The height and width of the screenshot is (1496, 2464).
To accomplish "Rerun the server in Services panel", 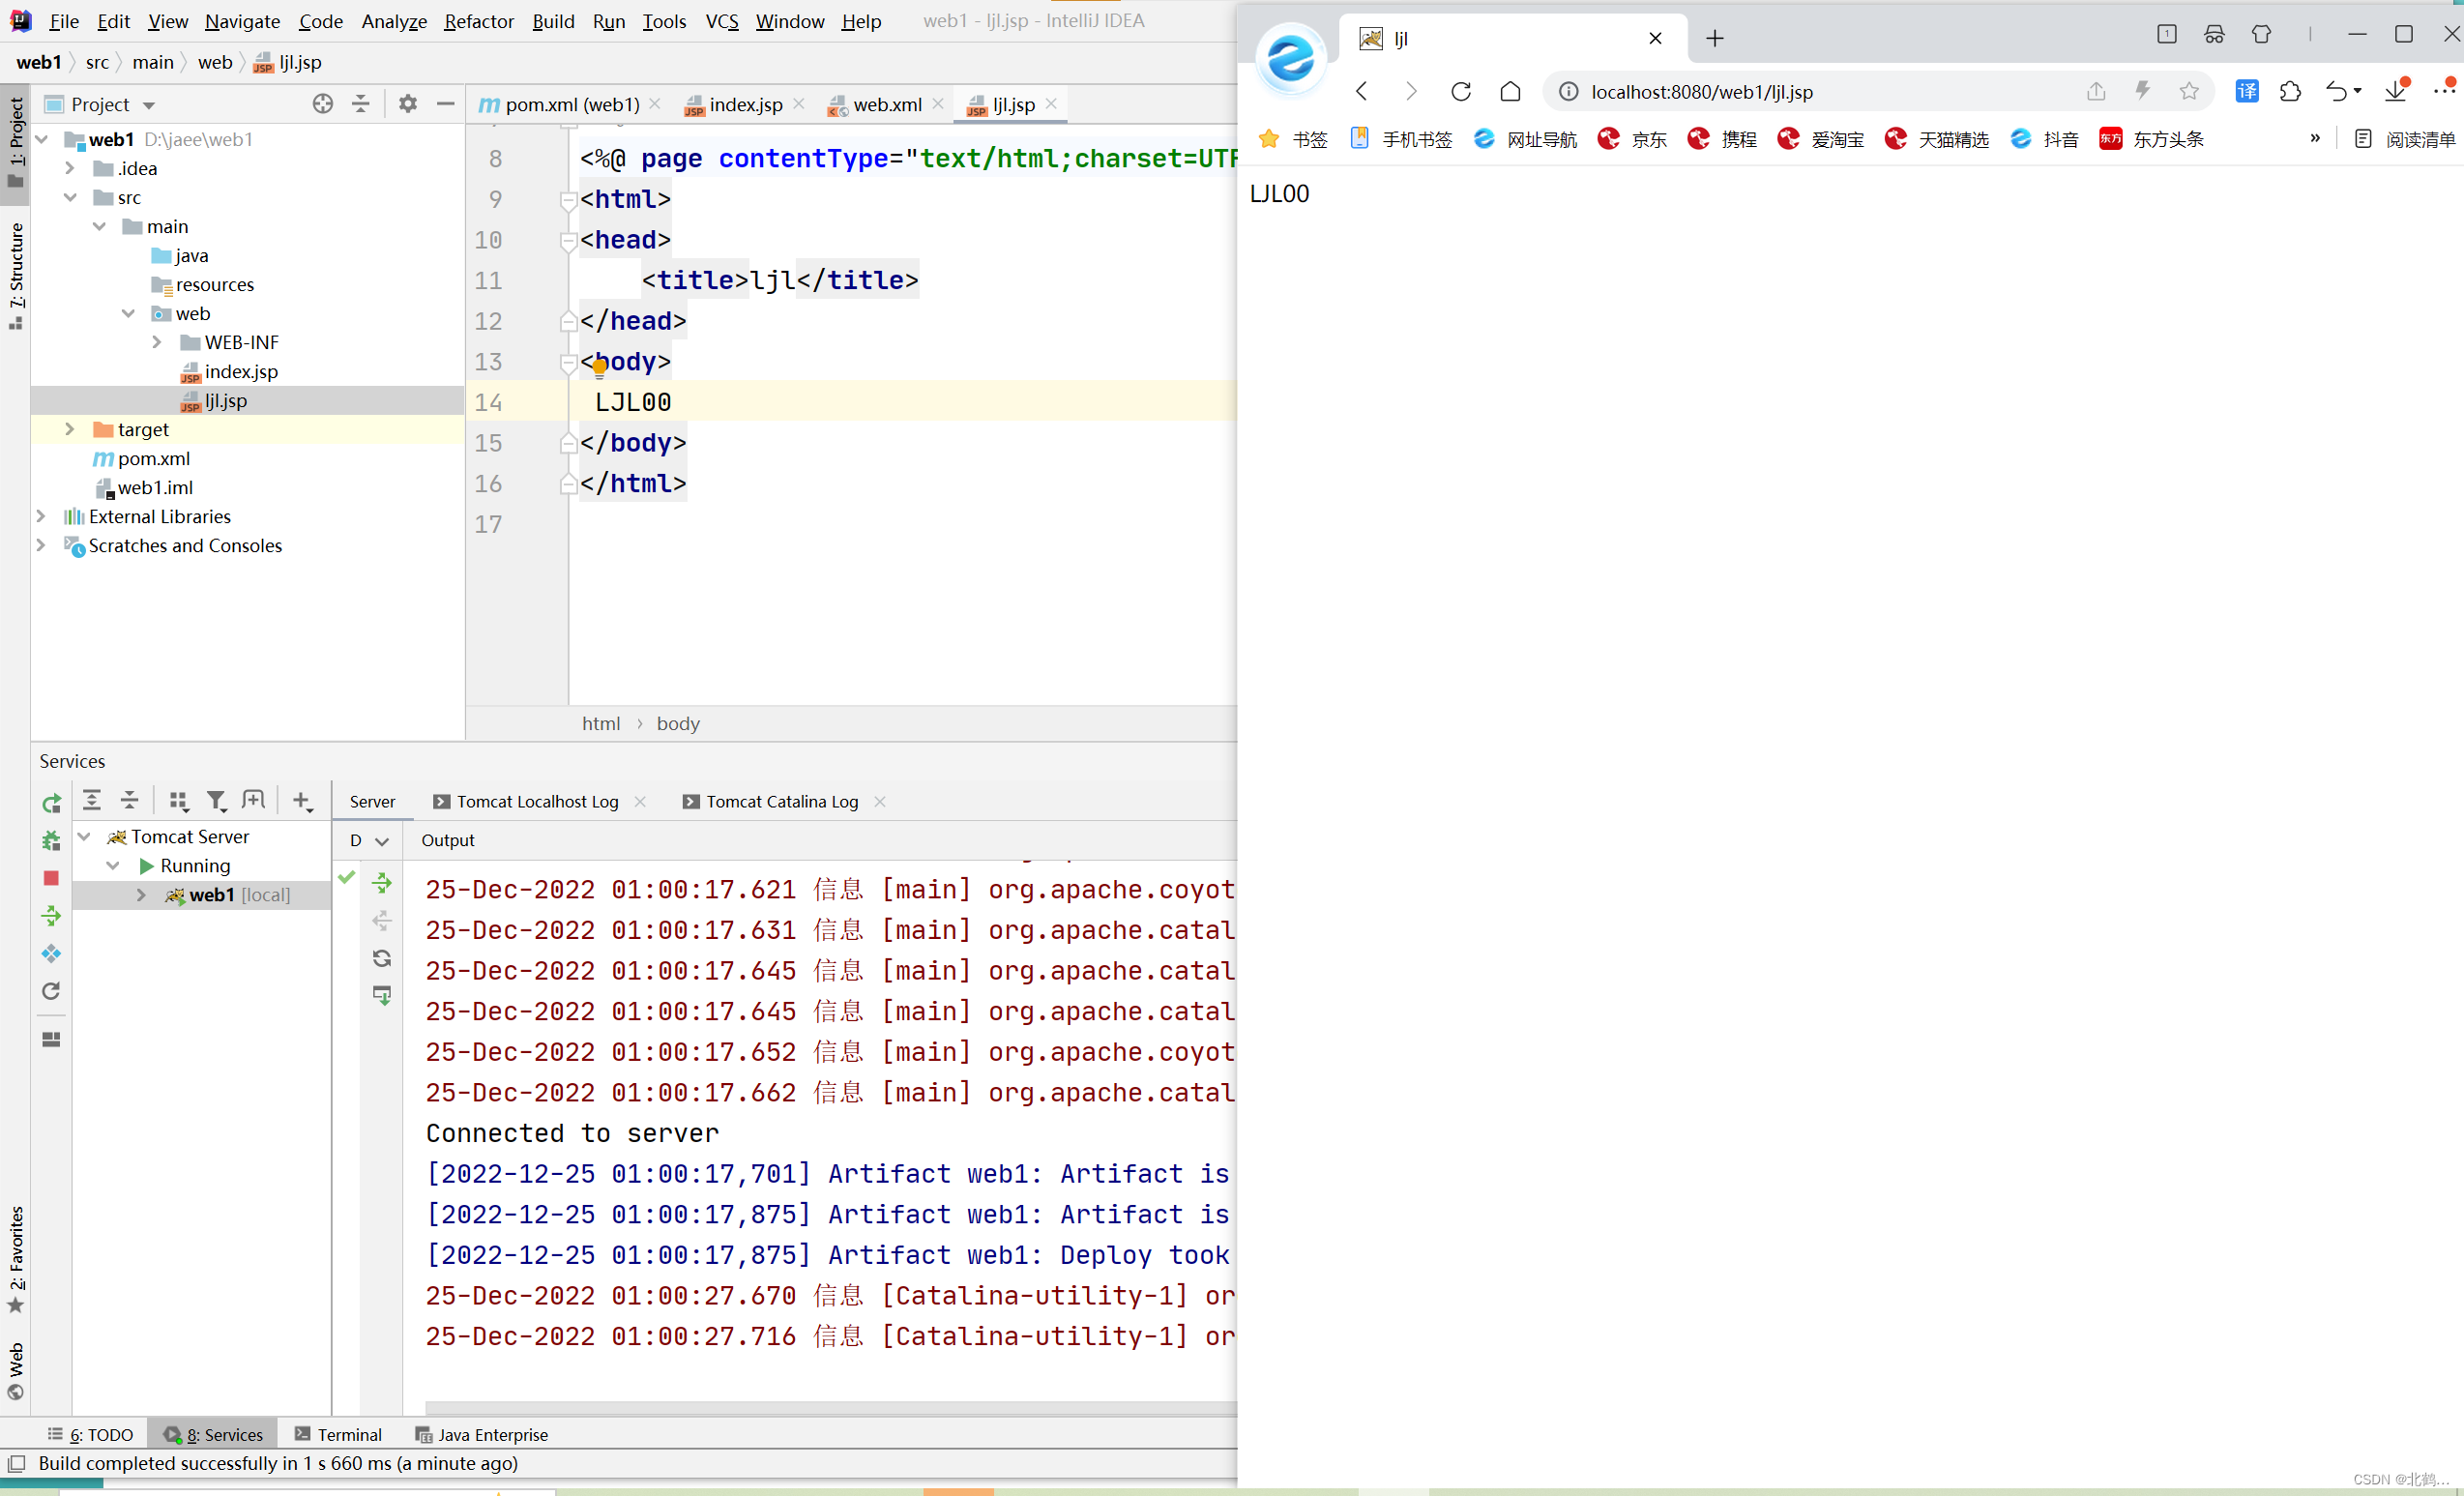I will pyautogui.click(x=51, y=802).
